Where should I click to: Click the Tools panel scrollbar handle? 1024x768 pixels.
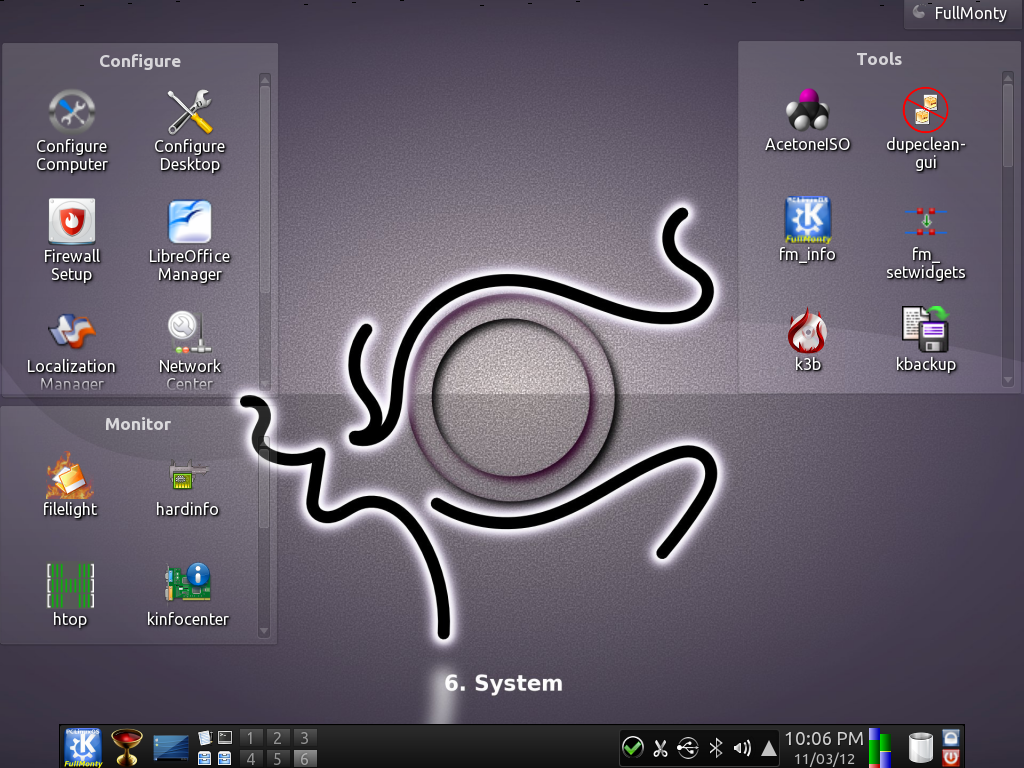[x=1008, y=125]
